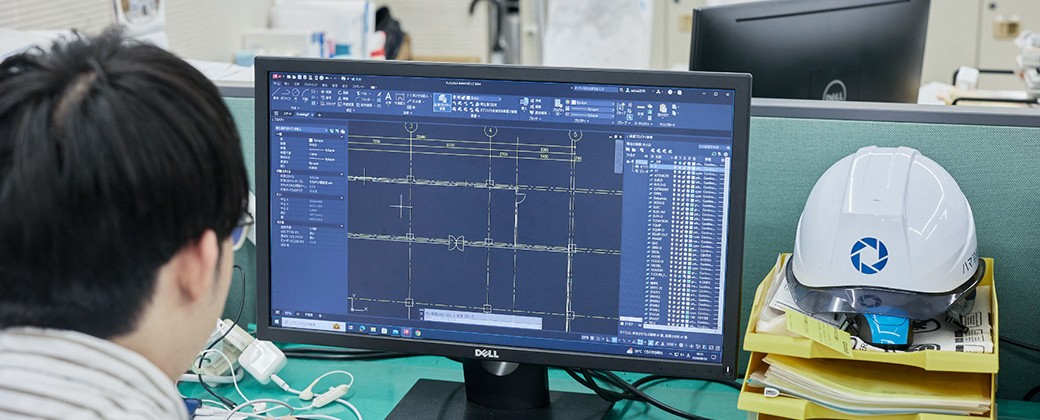1040x420 pixels.
Task: Open the AutoCAD application menu logo
Action: pos(275,76)
